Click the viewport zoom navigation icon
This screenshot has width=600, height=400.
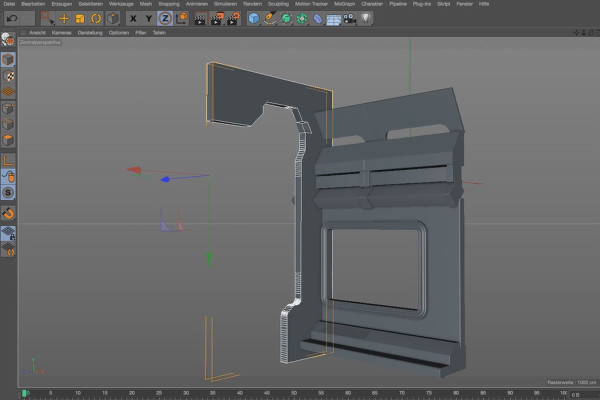coord(584,33)
